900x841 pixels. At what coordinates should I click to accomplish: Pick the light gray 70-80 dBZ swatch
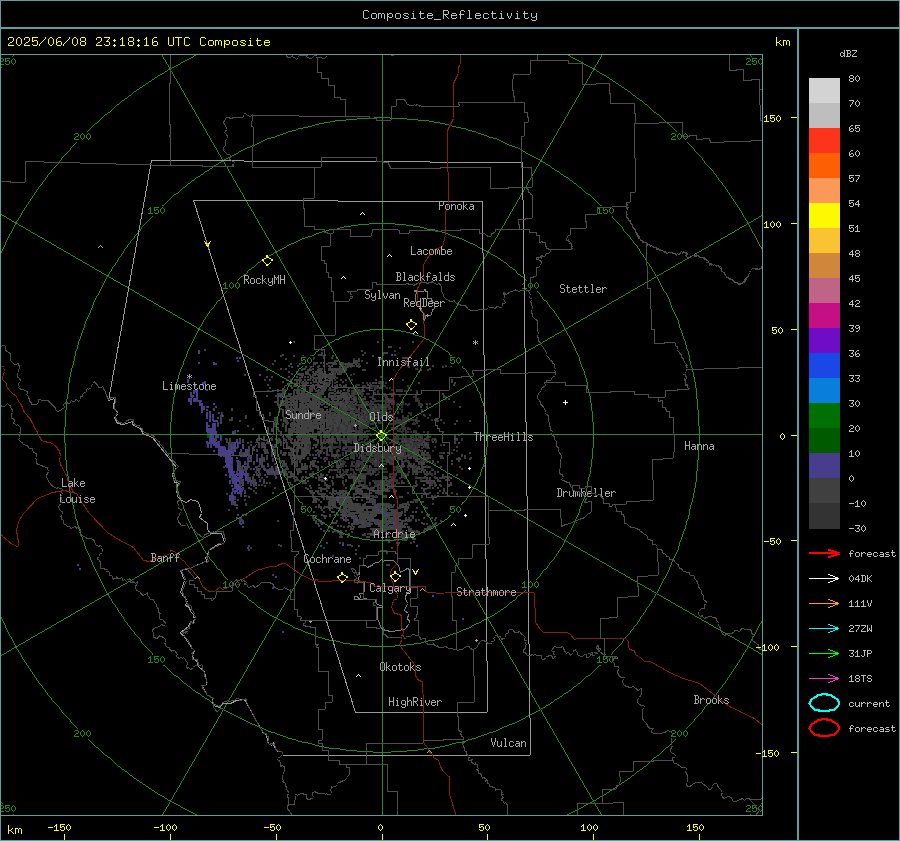[x=824, y=91]
